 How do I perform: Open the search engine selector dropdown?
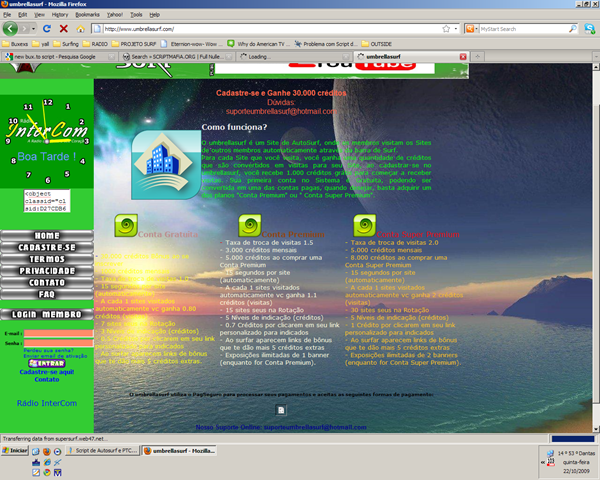pos(471,29)
